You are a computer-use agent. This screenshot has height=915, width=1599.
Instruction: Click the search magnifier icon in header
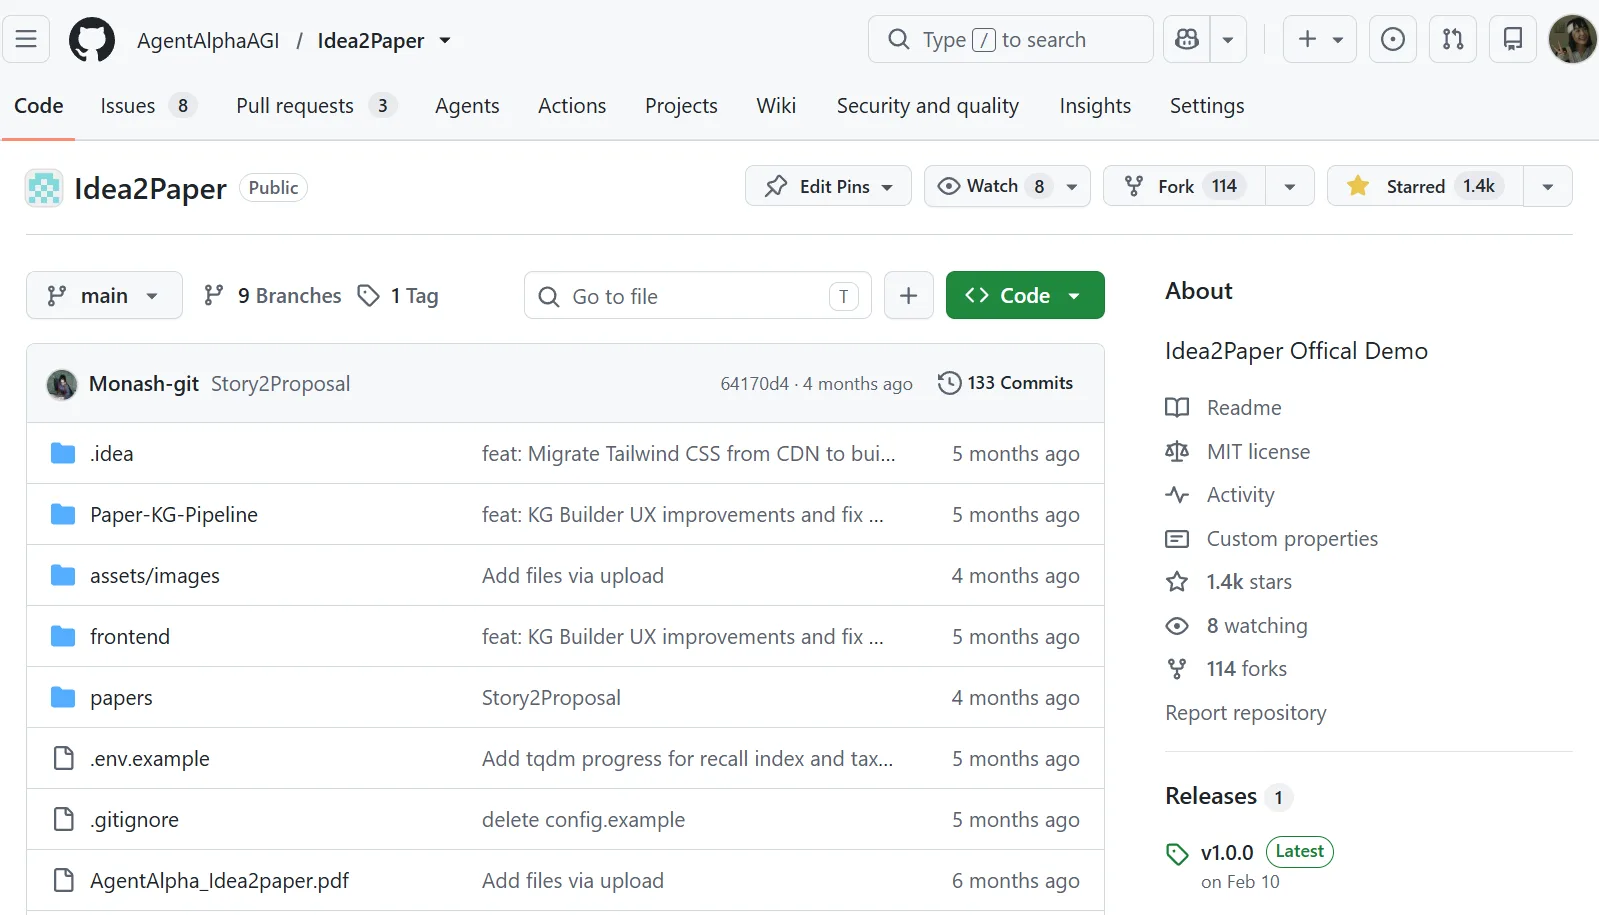(899, 40)
